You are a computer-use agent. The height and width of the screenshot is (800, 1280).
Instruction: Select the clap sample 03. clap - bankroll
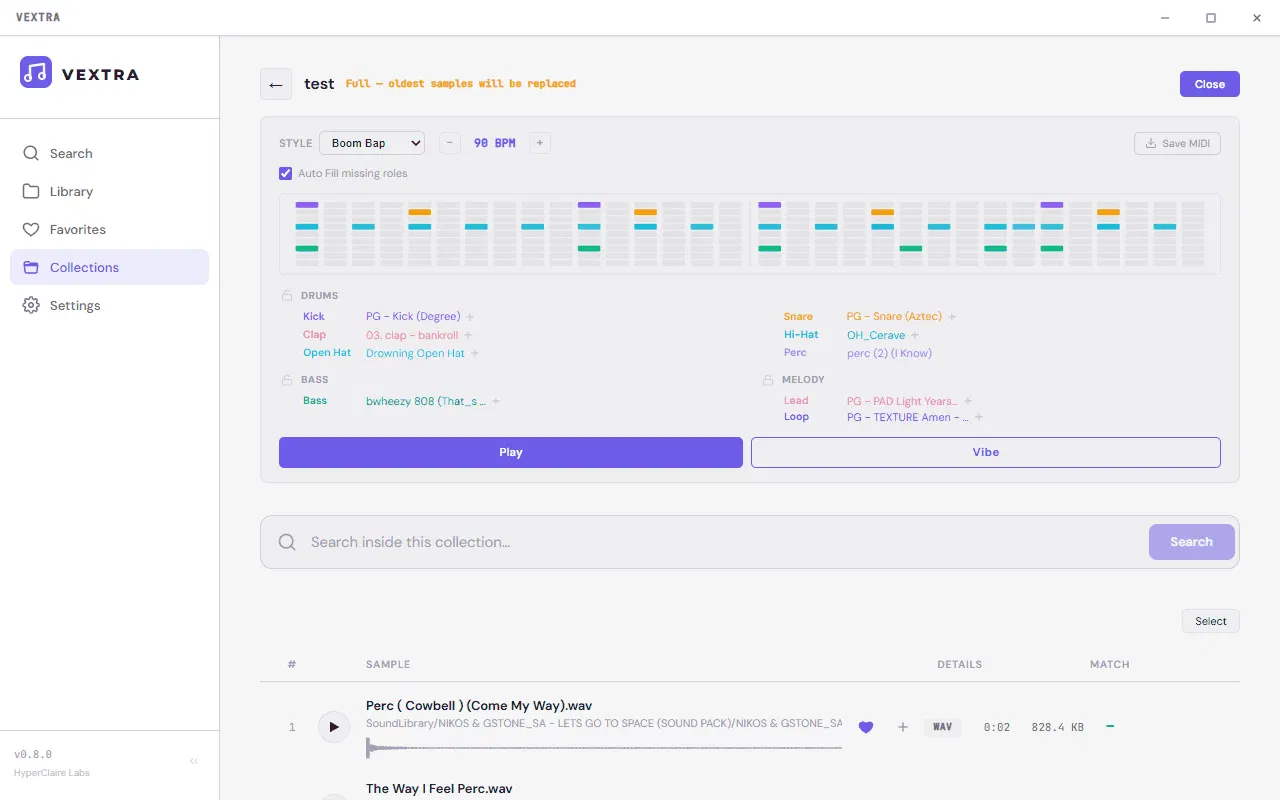[x=412, y=335]
